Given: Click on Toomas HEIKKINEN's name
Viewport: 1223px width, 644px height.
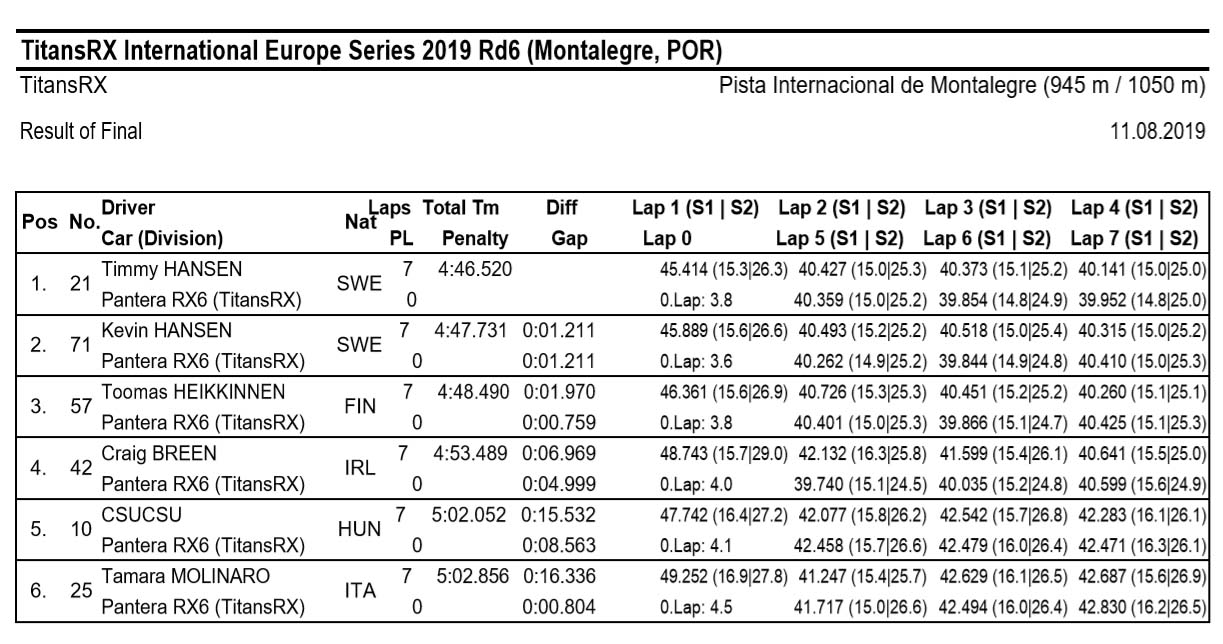Looking at the screenshot, I should click(193, 392).
